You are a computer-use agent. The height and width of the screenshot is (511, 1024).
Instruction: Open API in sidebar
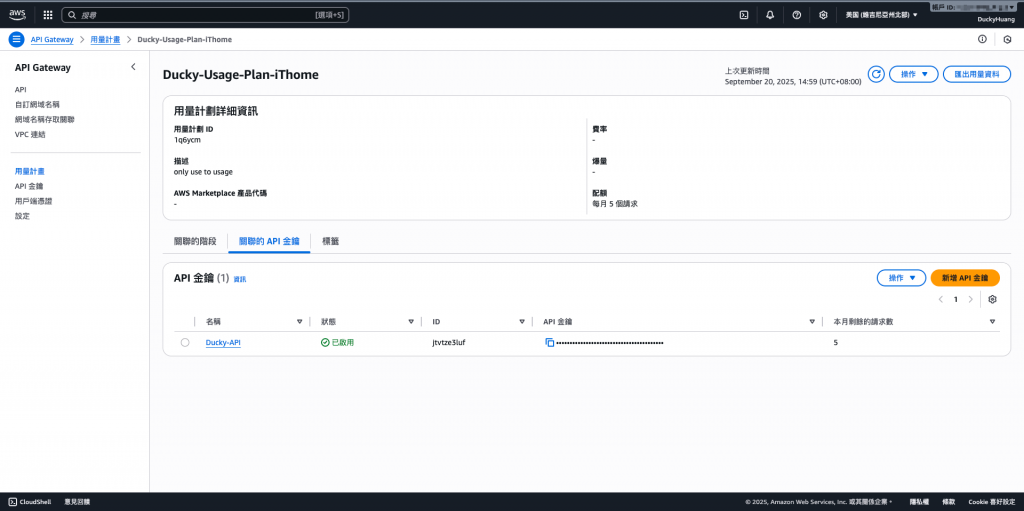coord(20,90)
